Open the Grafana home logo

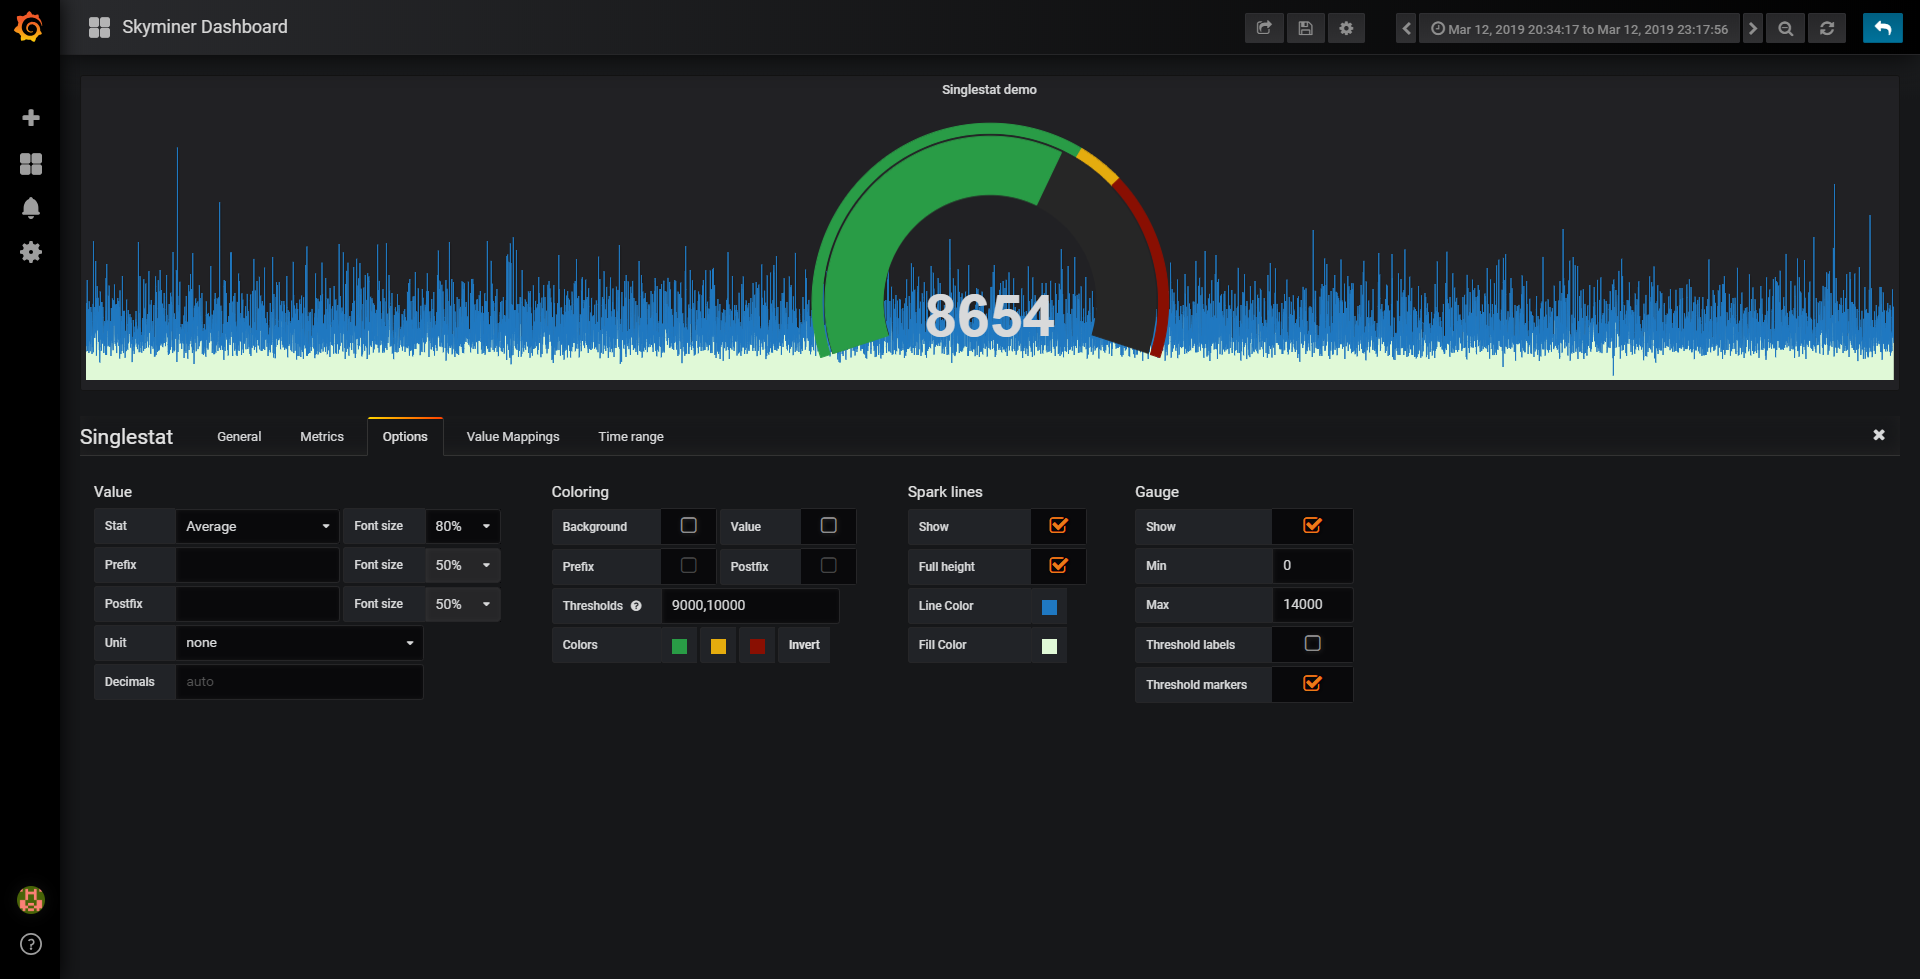pos(29,27)
